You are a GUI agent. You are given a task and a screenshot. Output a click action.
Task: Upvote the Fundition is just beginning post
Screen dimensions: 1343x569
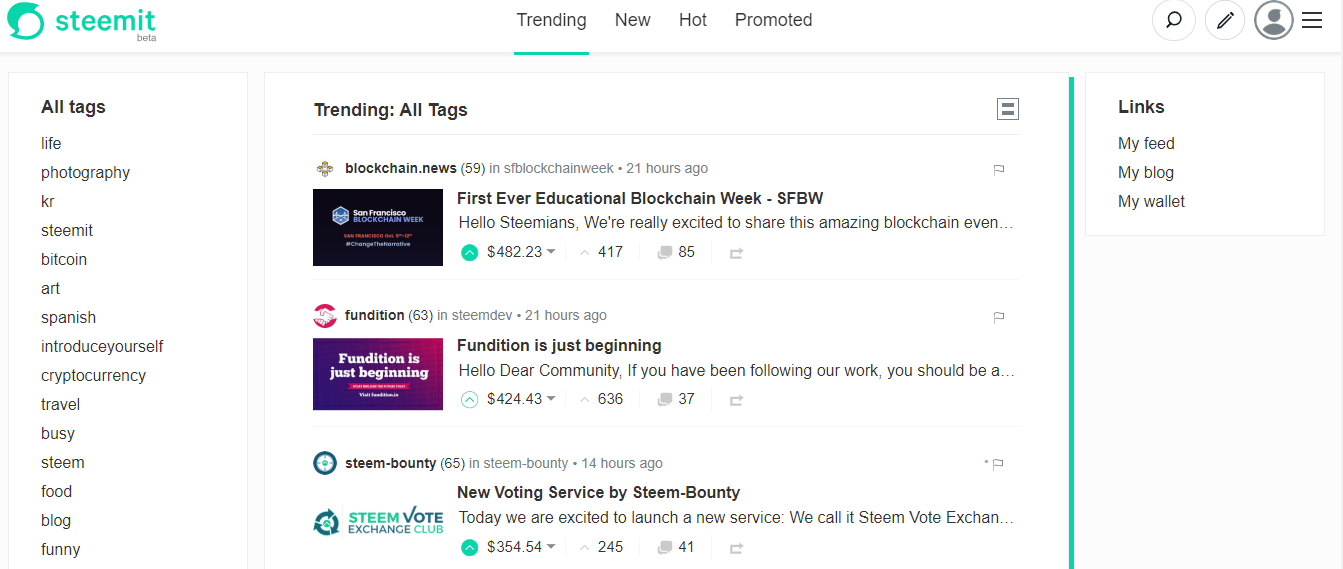tap(469, 400)
